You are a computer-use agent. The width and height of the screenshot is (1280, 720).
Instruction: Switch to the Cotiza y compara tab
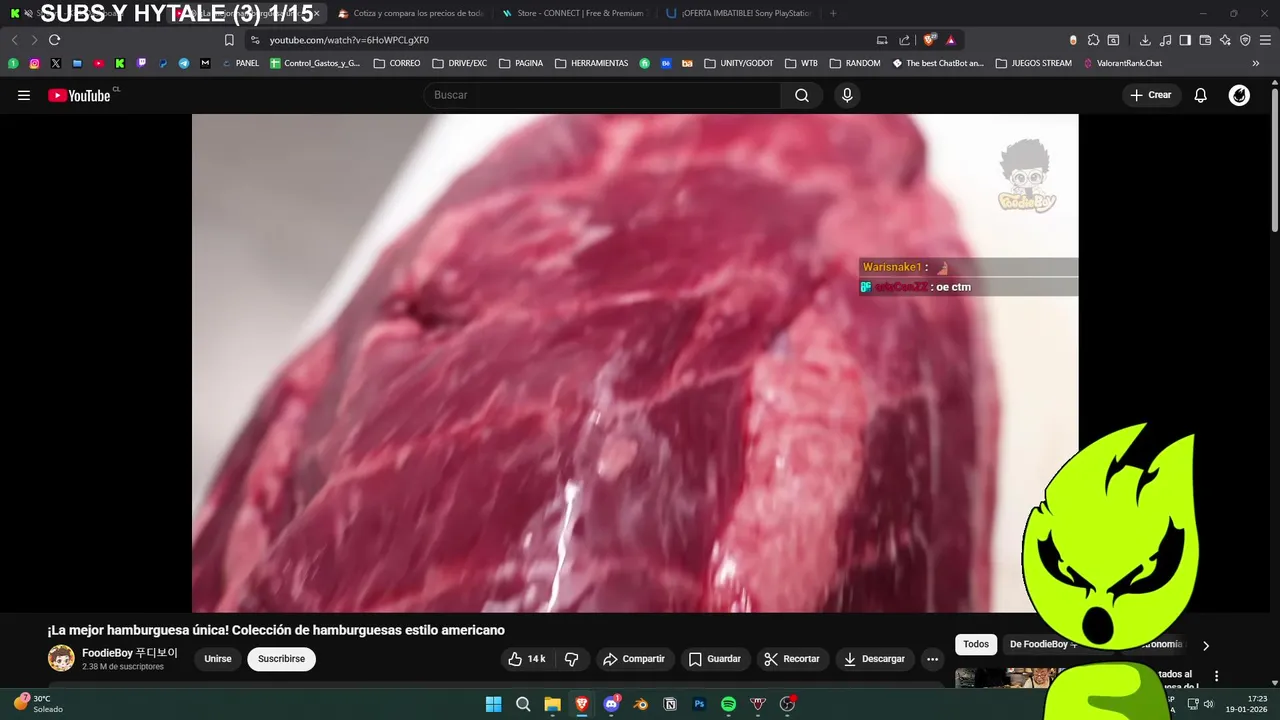pyautogui.click(x=410, y=13)
